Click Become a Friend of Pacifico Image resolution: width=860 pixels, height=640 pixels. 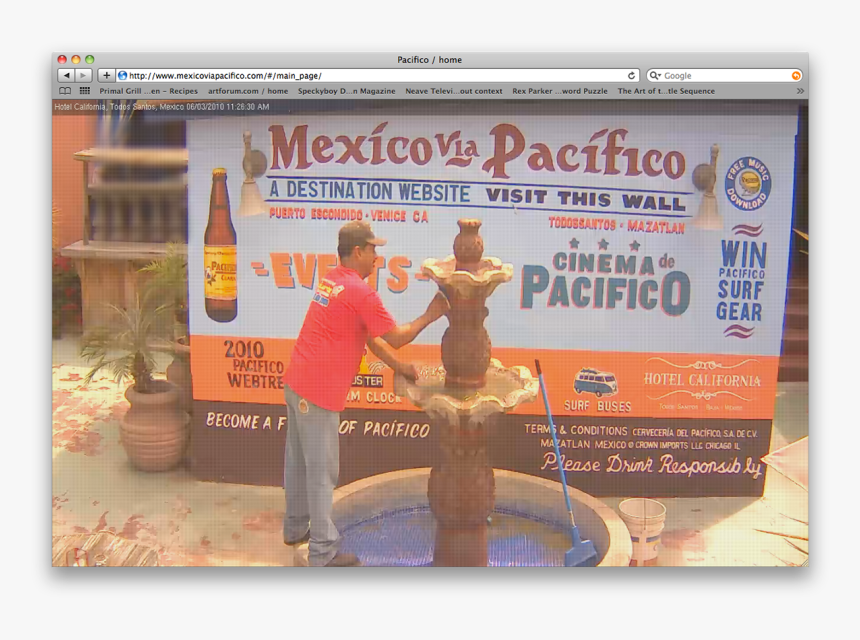click(x=318, y=425)
